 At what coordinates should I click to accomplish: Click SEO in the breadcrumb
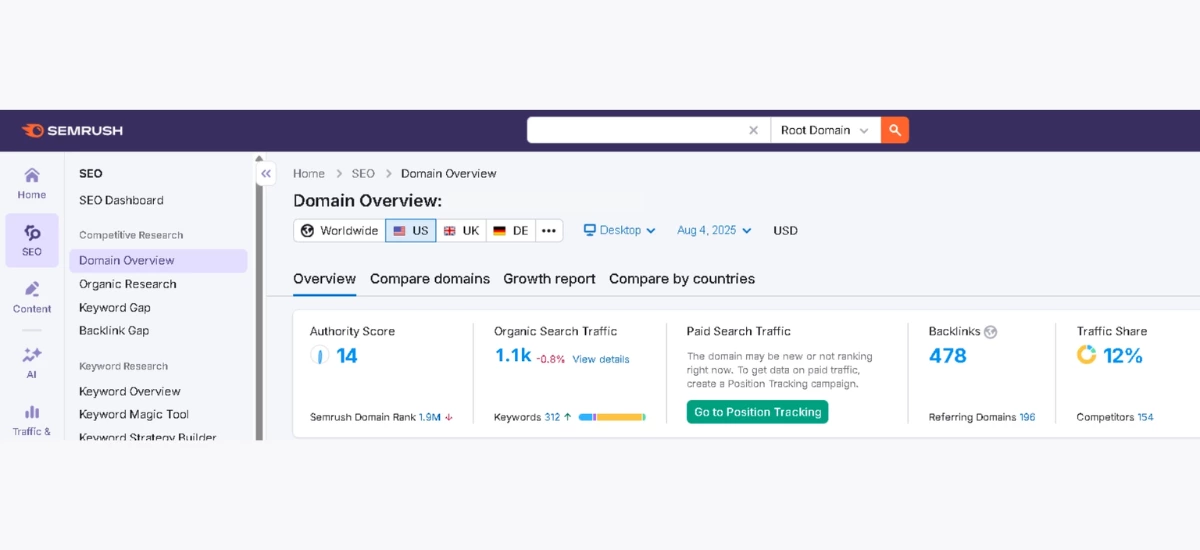[x=363, y=174]
